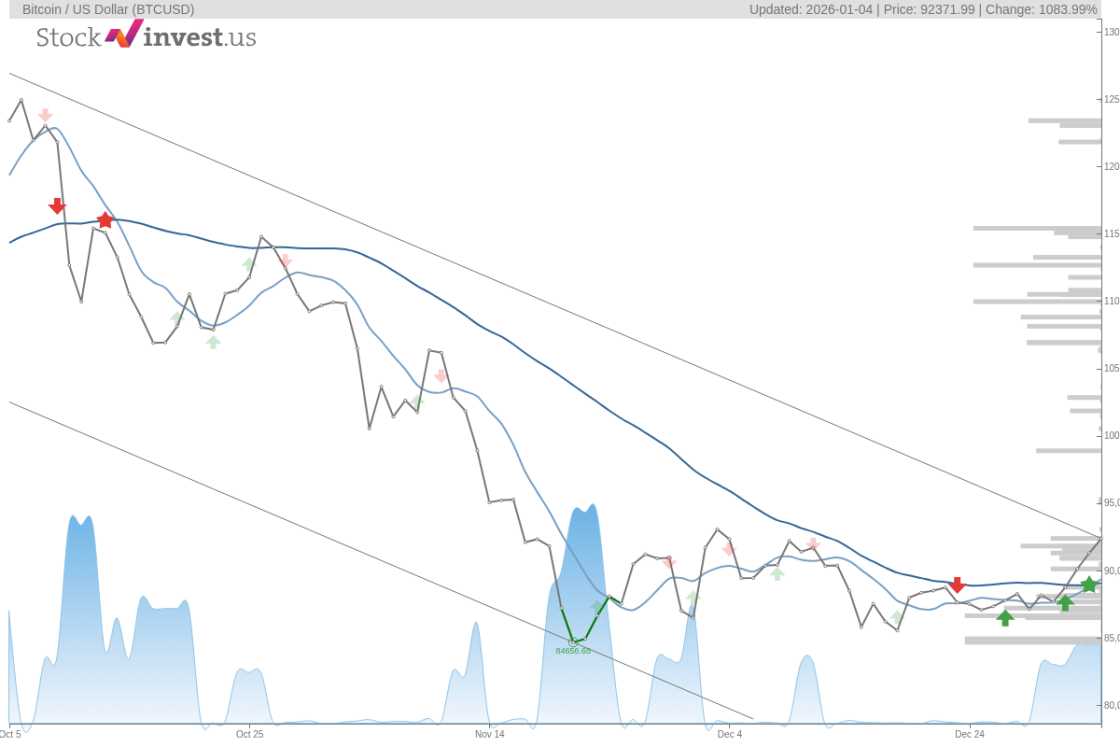Click the Dec 24 date label

point(970,734)
